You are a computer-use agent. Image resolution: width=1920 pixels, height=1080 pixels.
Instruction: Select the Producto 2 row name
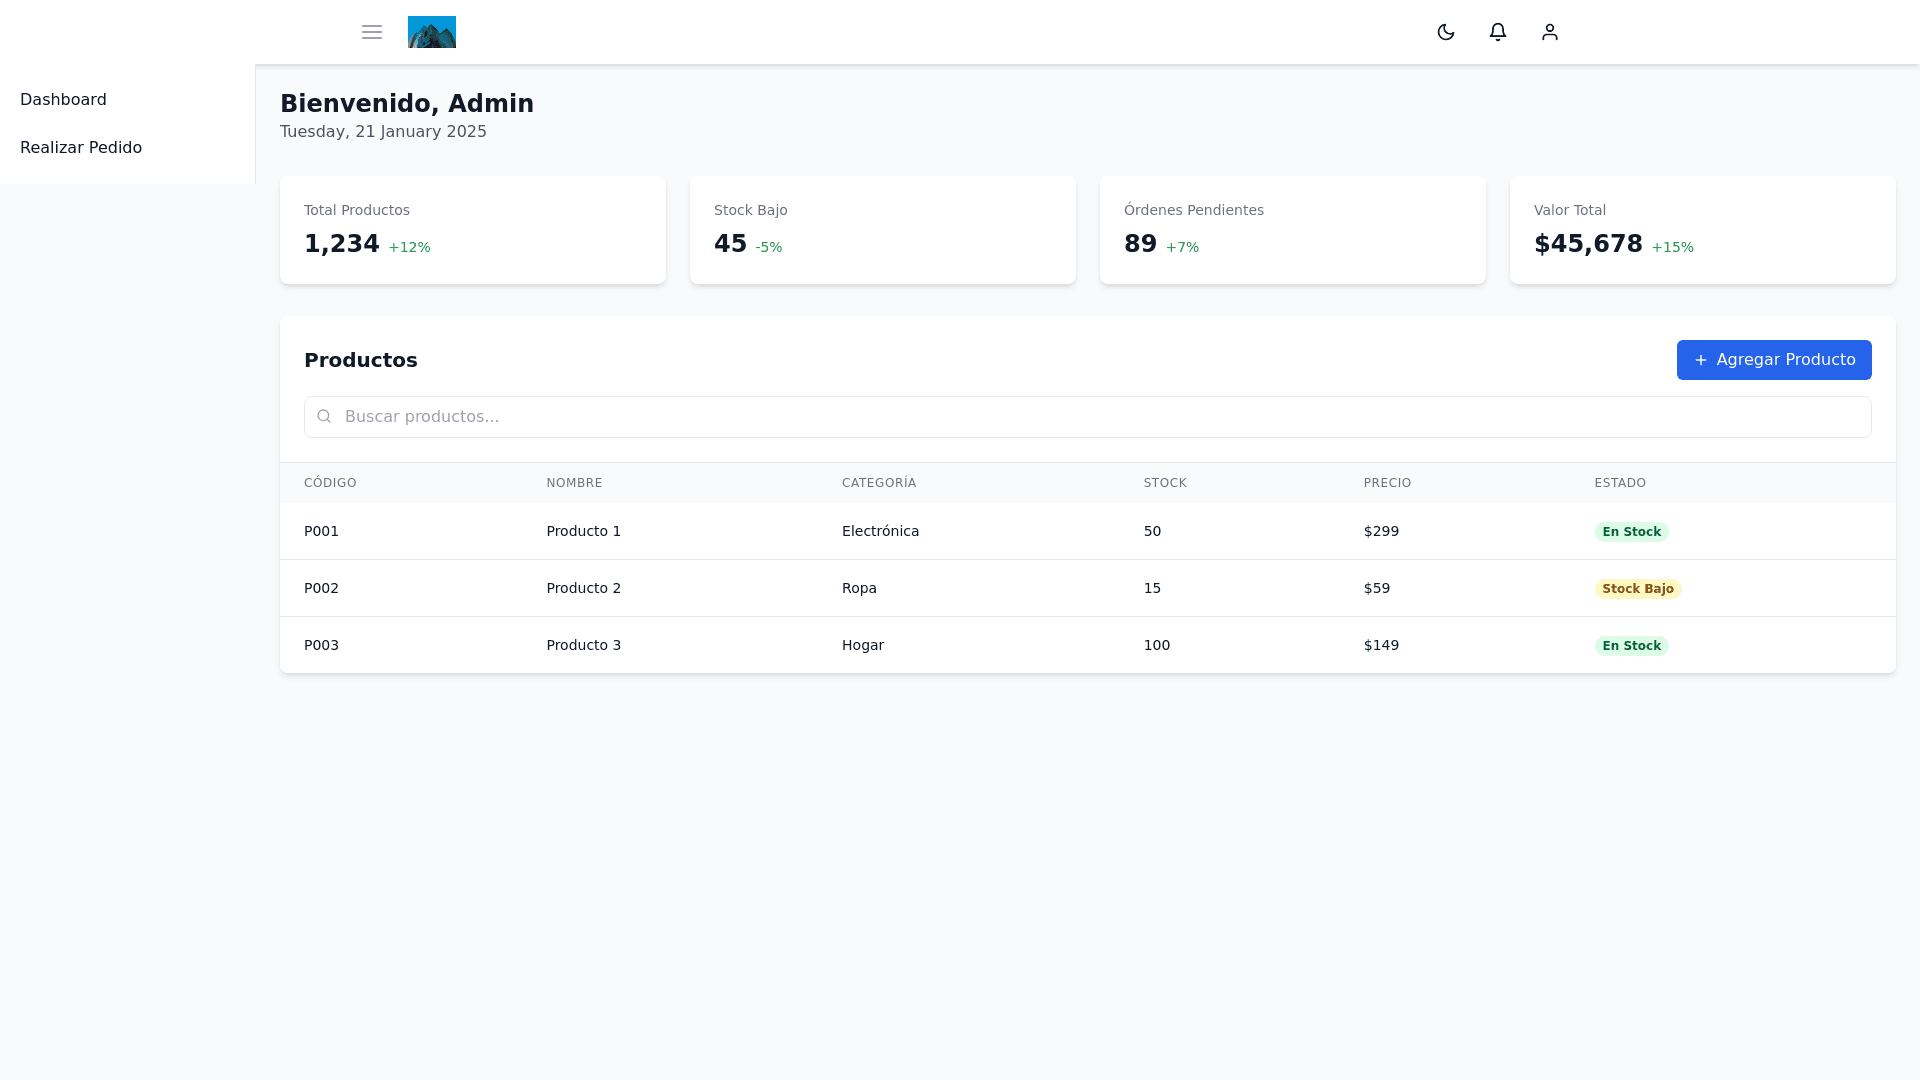(583, 588)
